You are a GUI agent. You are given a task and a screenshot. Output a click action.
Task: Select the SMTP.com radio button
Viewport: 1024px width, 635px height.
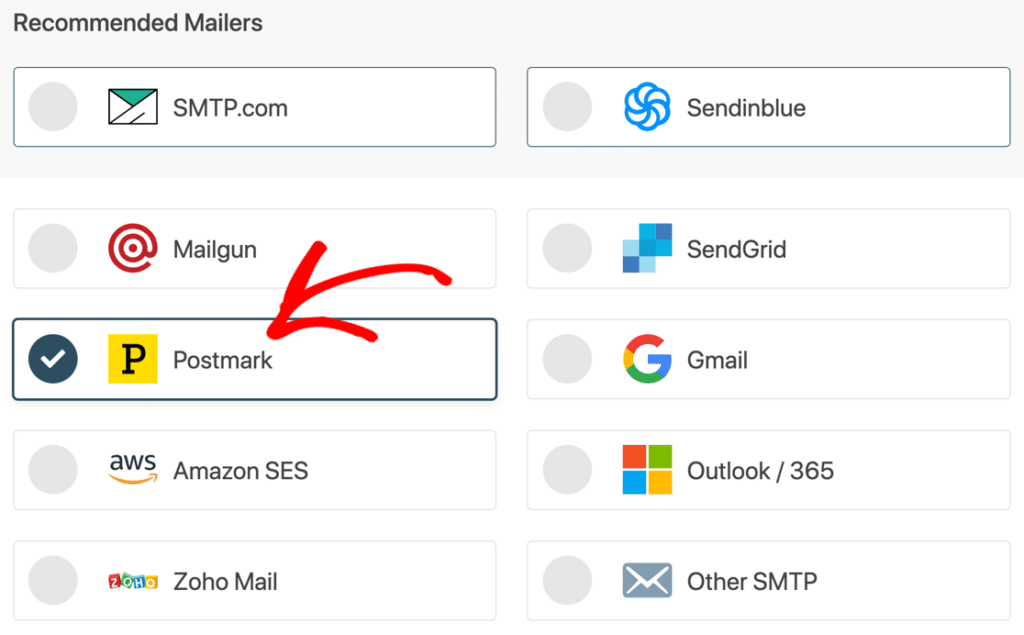coord(52,106)
